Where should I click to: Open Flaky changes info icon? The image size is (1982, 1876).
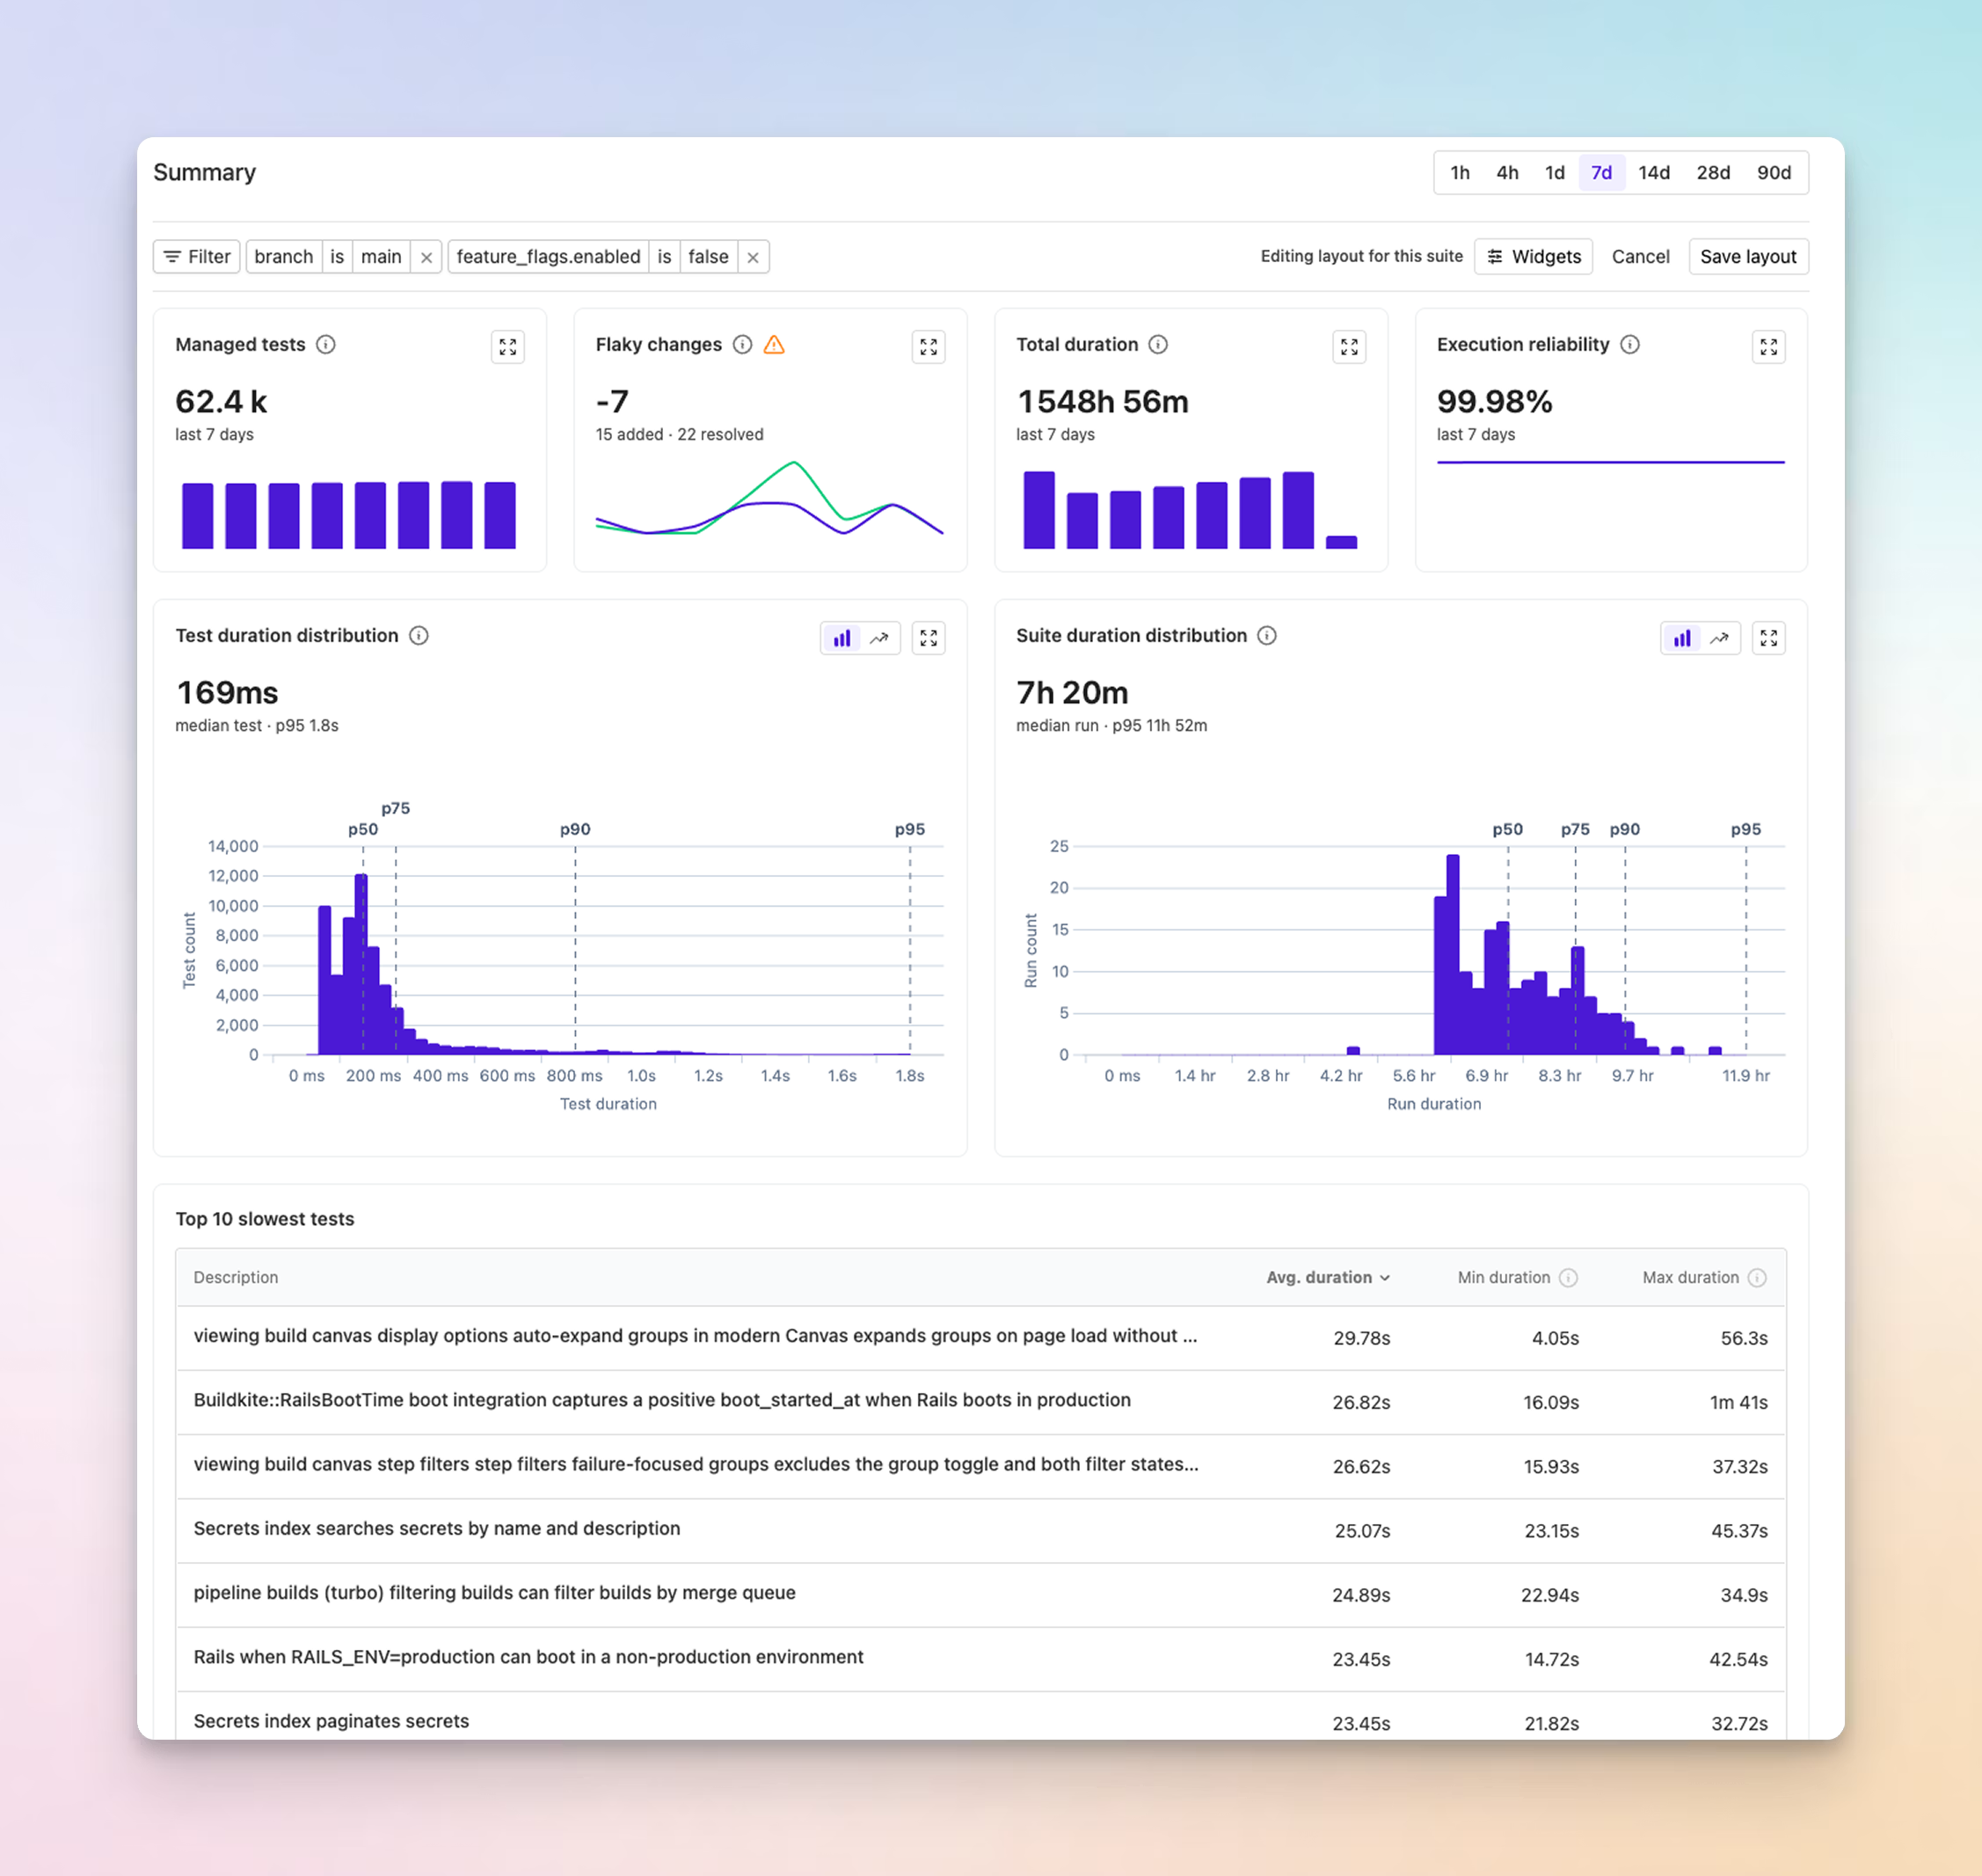click(x=742, y=344)
